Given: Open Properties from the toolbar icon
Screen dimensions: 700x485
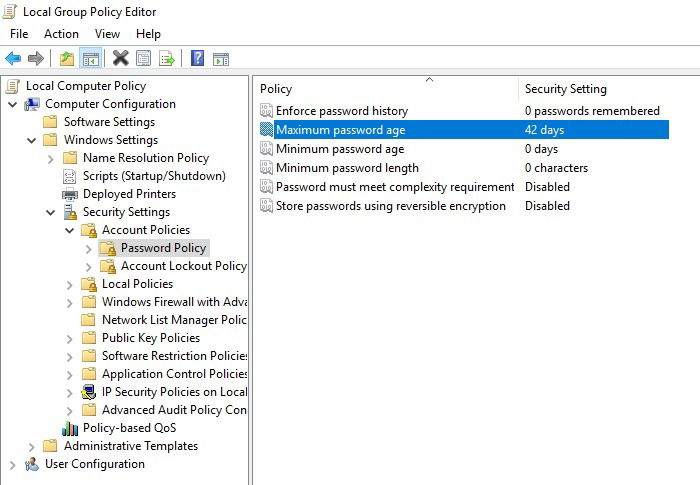Looking at the screenshot, I should pos(143,59).
